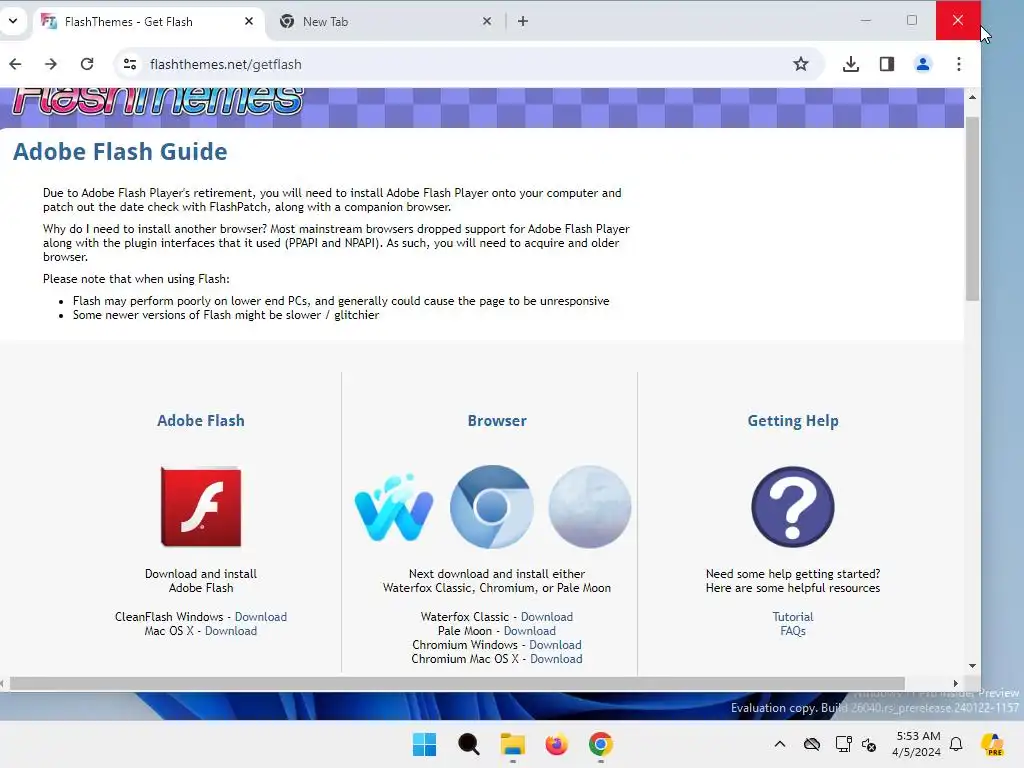Click the FlashThemes logo banner

[158, 103]
